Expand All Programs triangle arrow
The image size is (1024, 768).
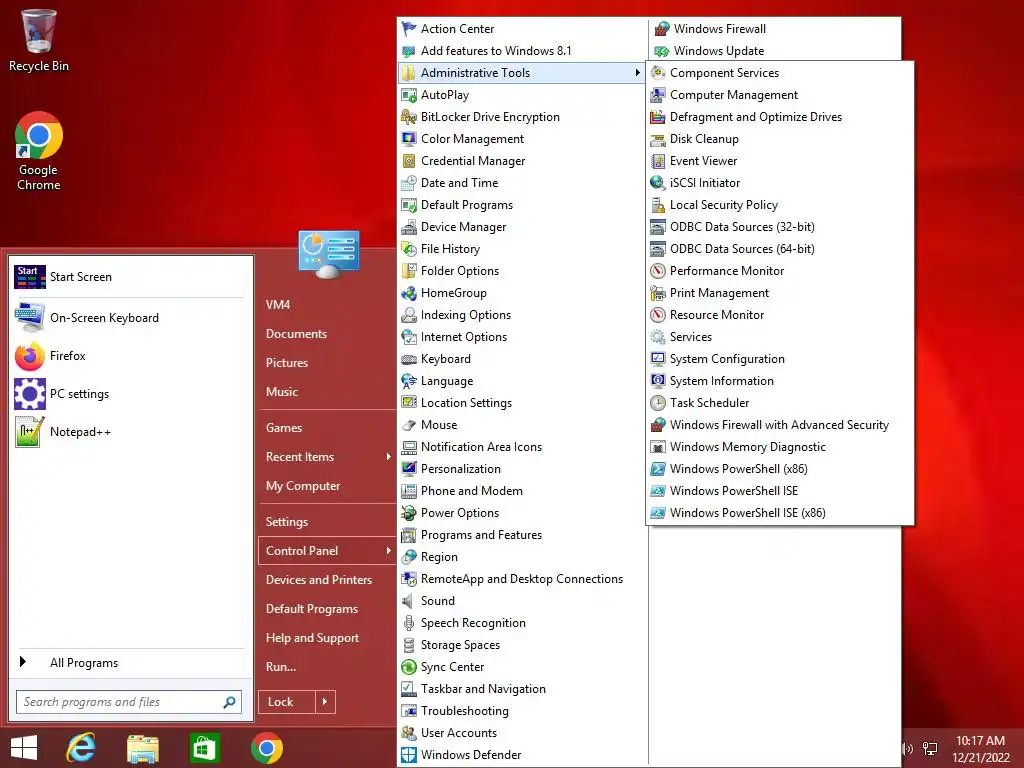click(23, 662)
